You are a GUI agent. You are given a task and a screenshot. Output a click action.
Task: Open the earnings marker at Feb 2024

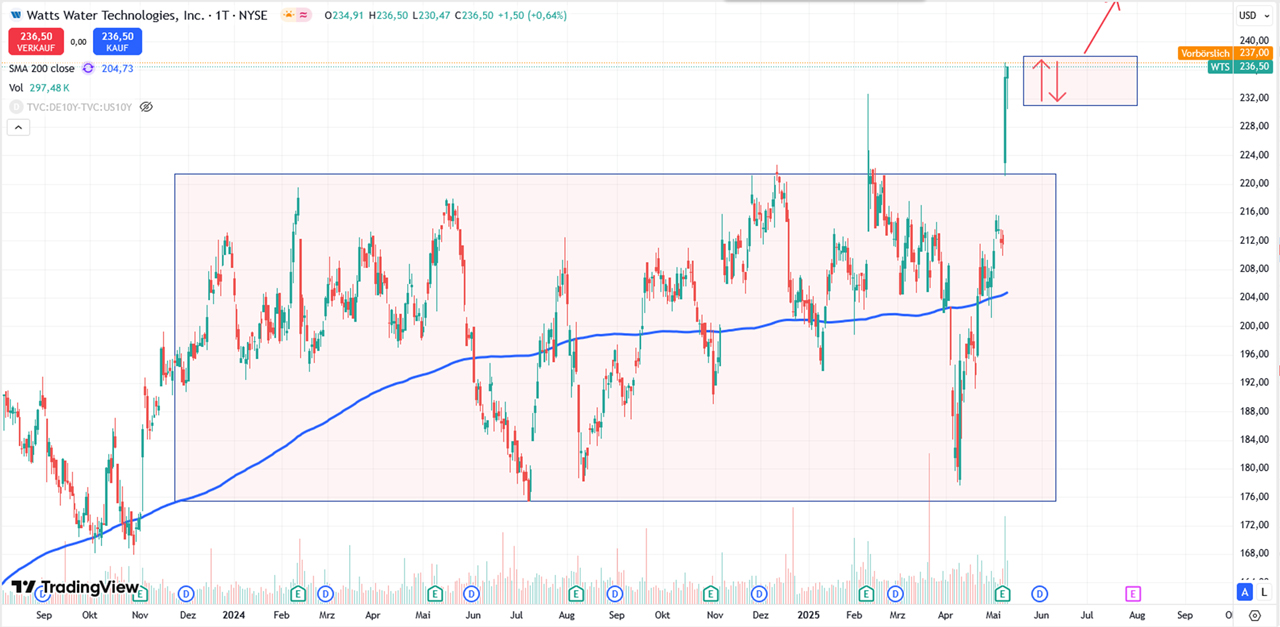pyautogui.click(x=297, y=593)
